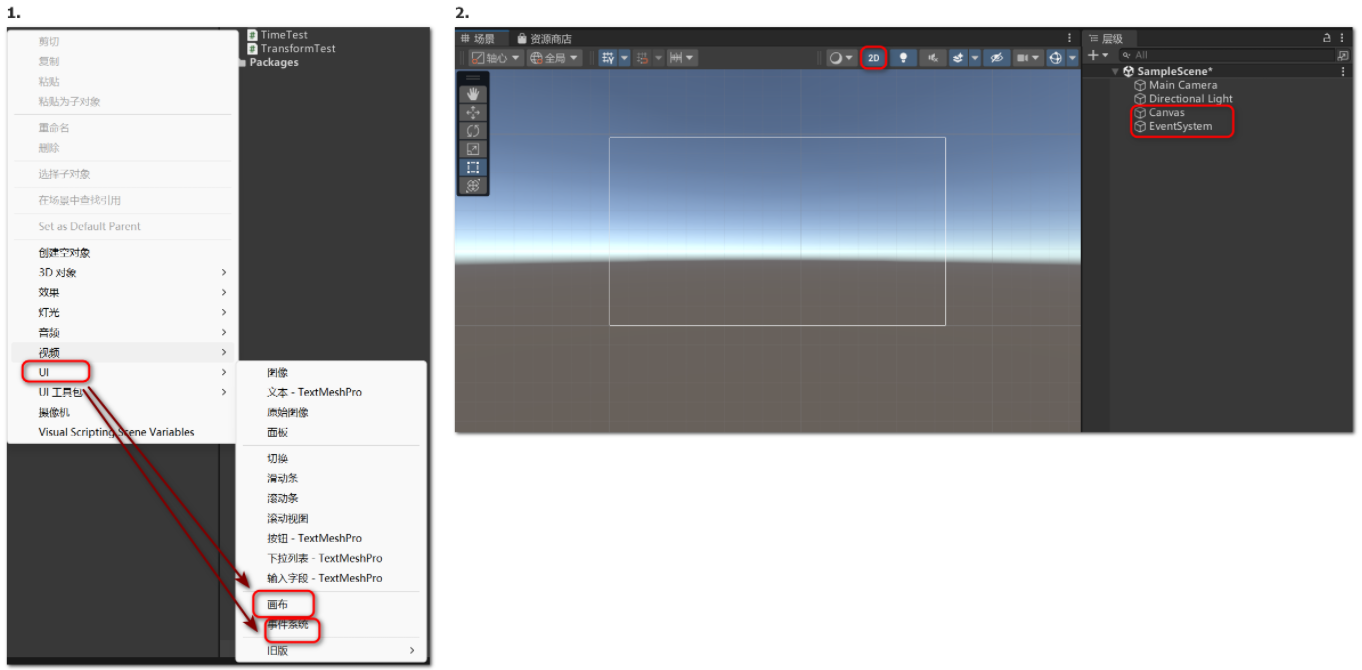Collapse the SampleScene tree node

1115,71
